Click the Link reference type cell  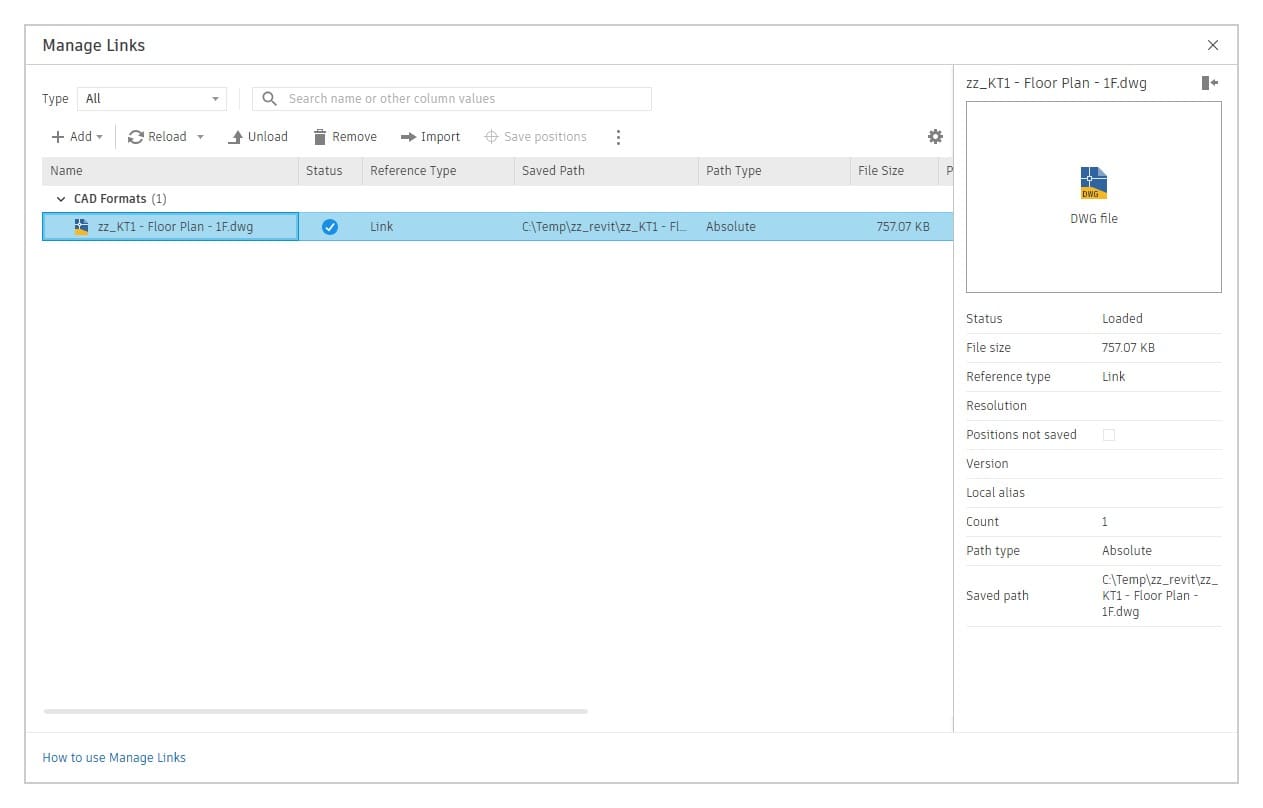pyautogui.click(x=438, y=227)
